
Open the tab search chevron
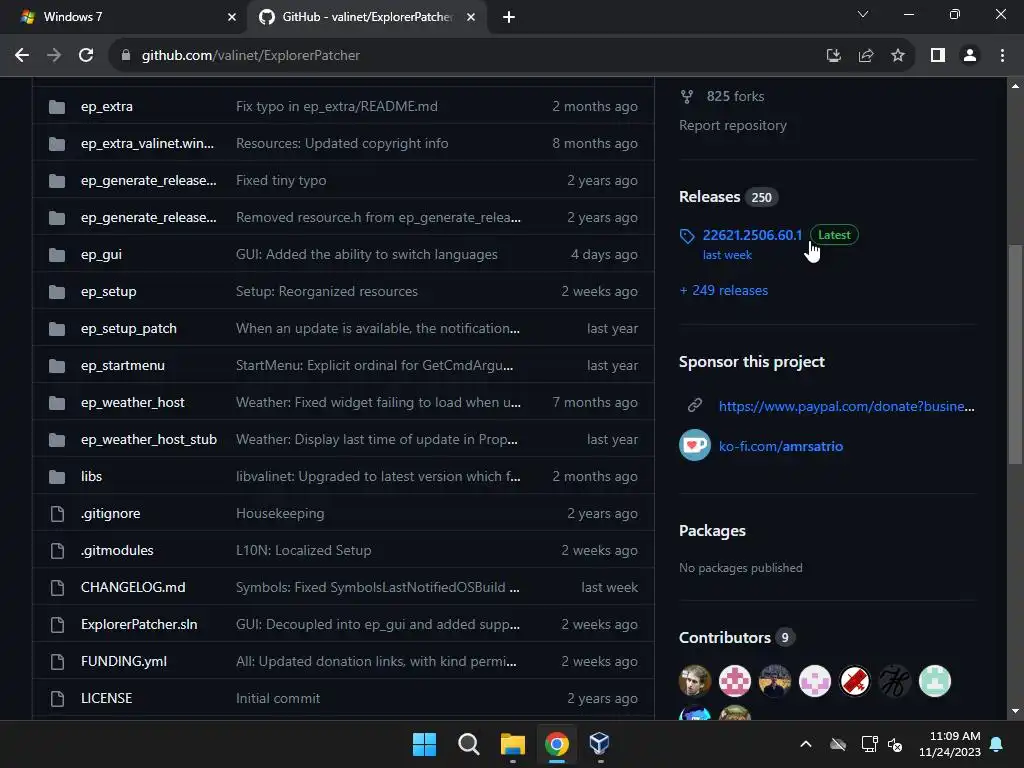[863, 14]
